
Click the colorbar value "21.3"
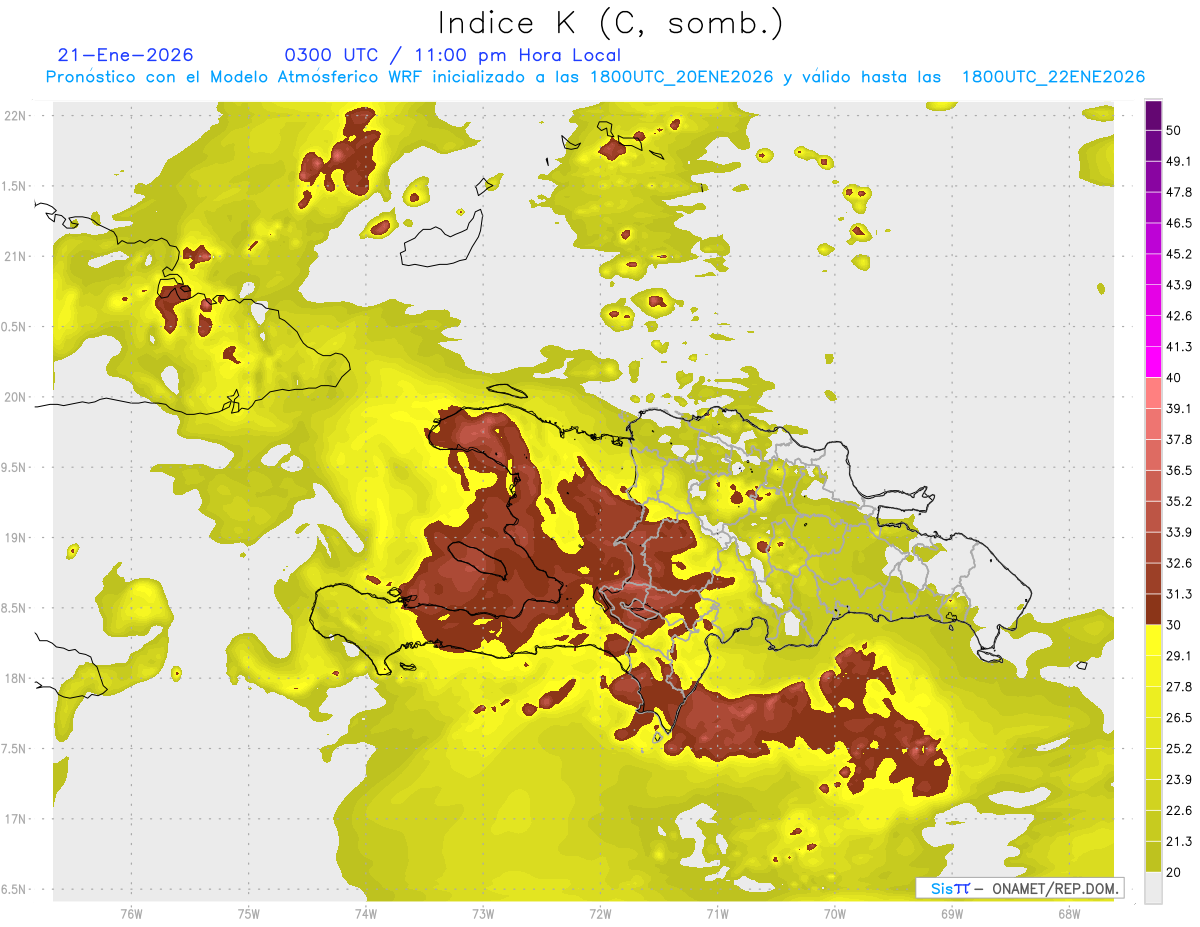click(1180, 841)
